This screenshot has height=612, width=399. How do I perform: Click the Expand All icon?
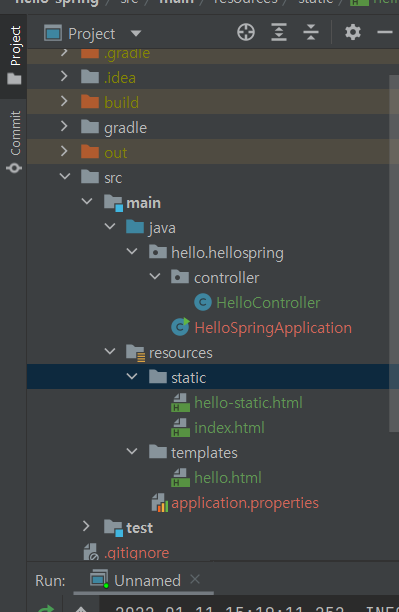279,32
